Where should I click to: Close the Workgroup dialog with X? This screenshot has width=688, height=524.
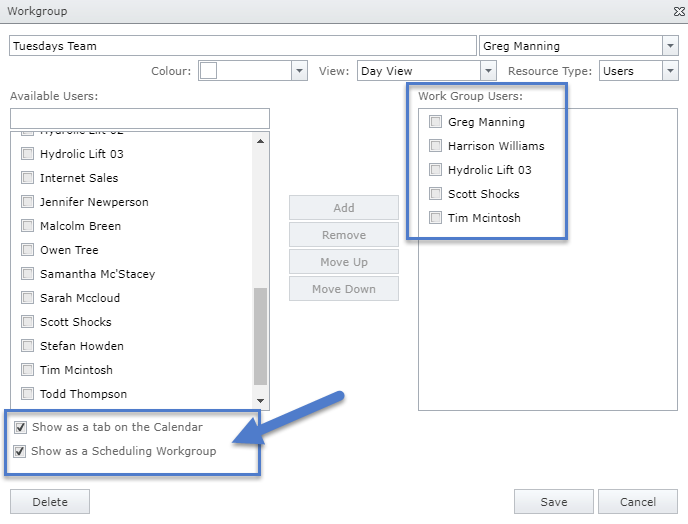679,11
